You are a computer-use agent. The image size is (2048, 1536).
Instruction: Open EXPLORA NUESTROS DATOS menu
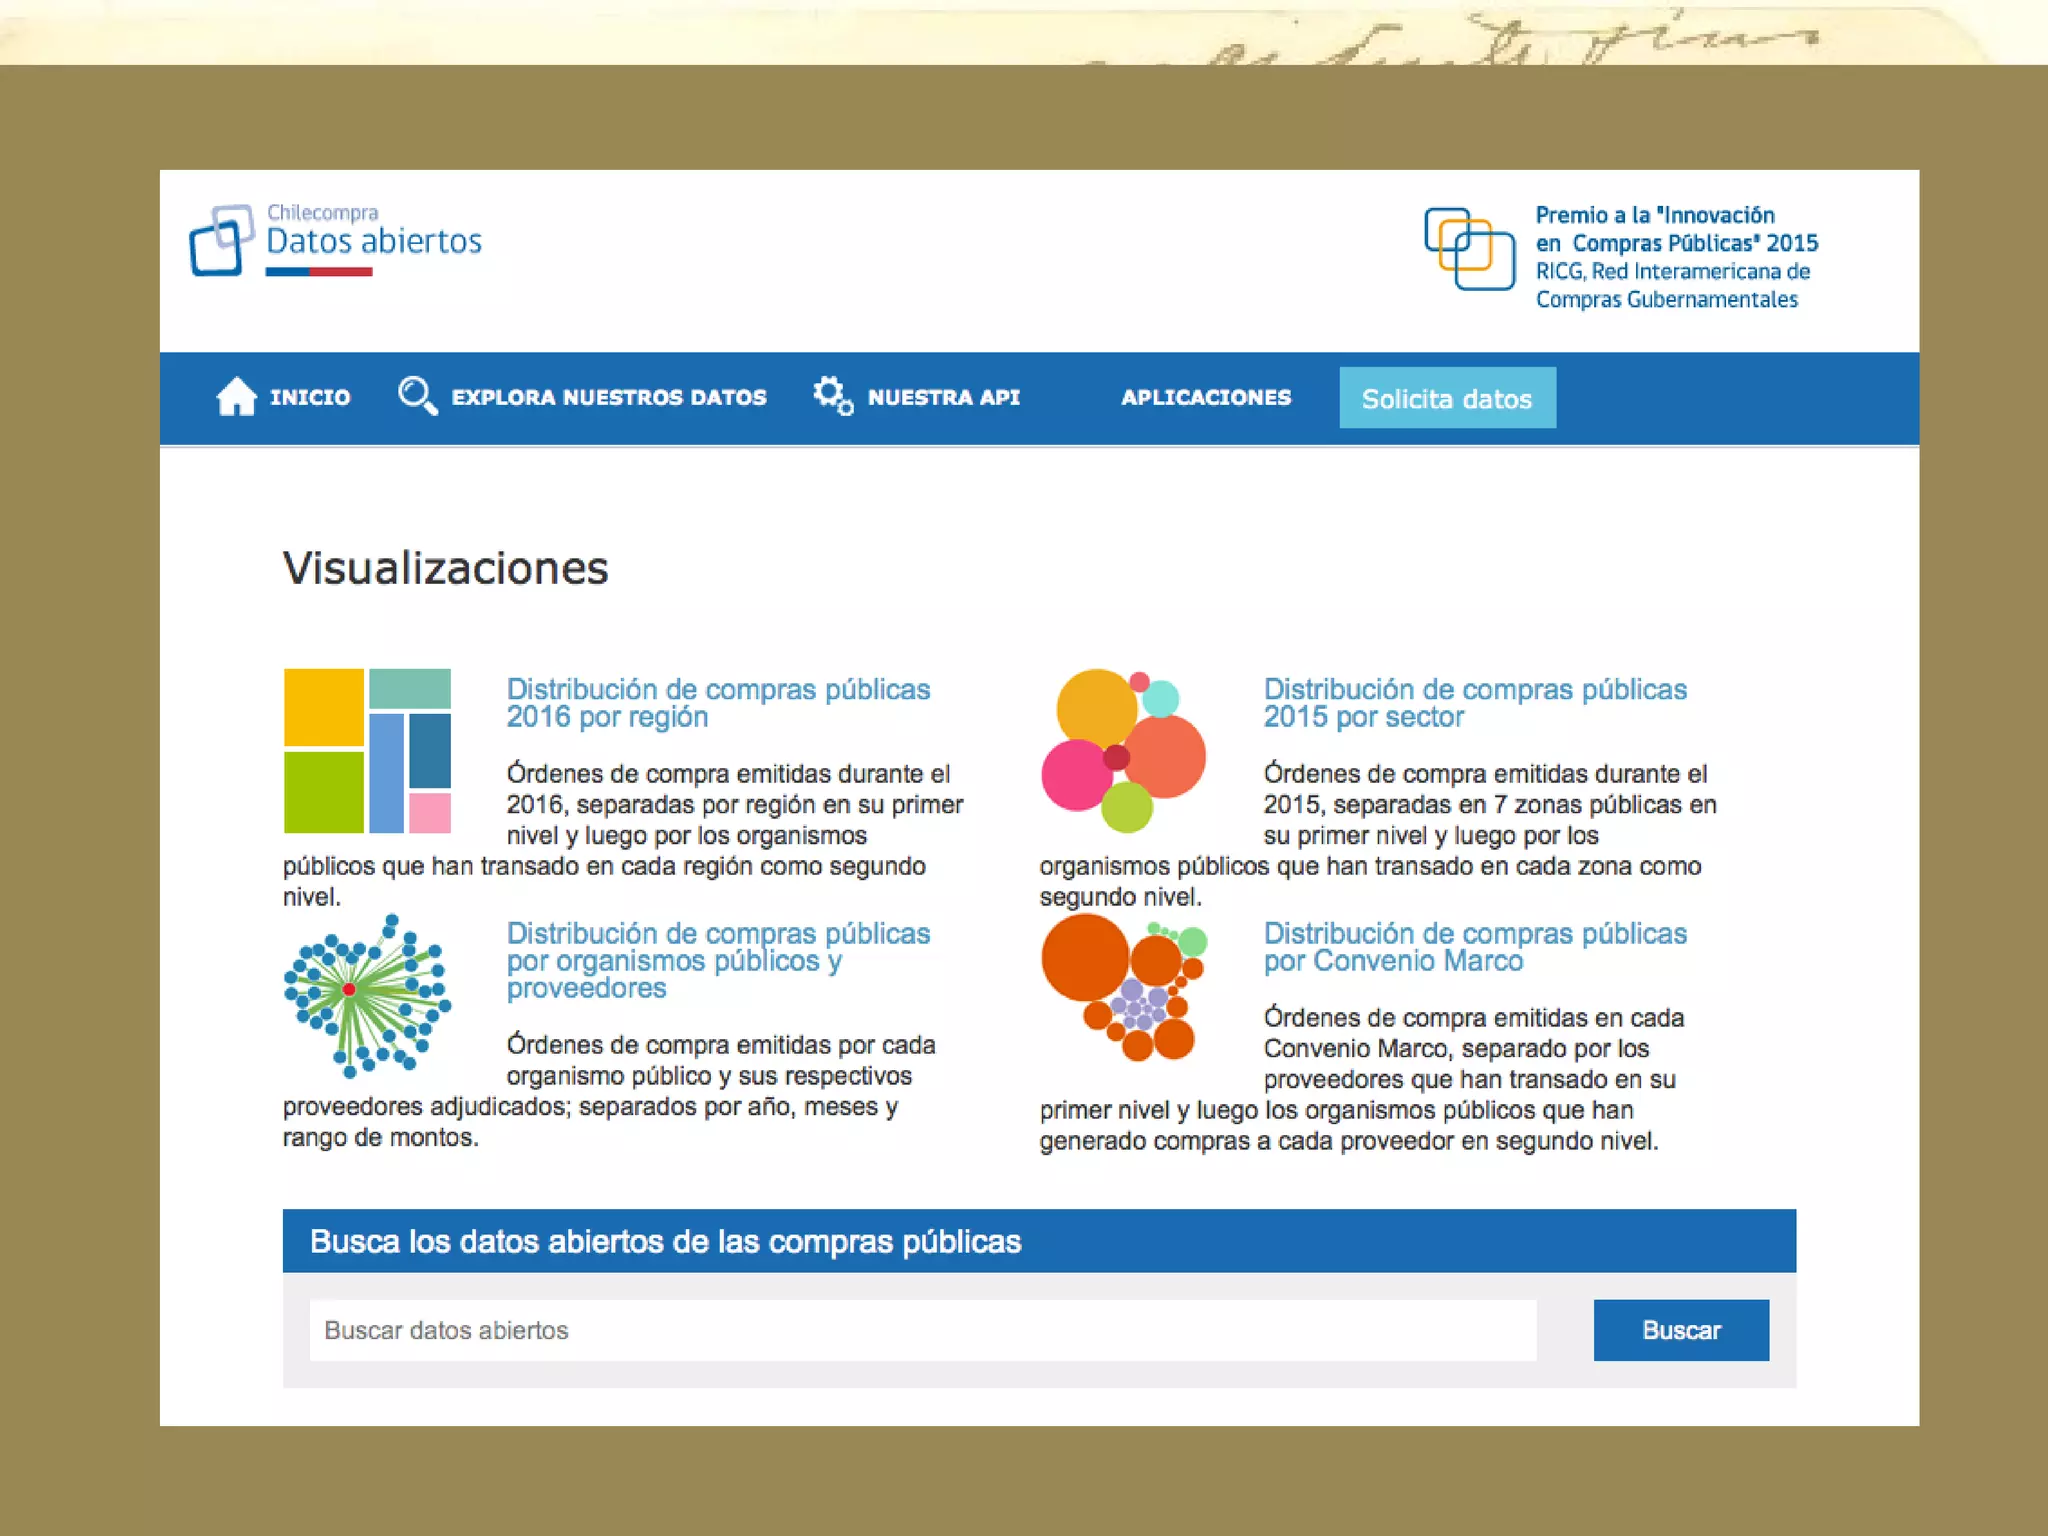[x=608, y=398]
